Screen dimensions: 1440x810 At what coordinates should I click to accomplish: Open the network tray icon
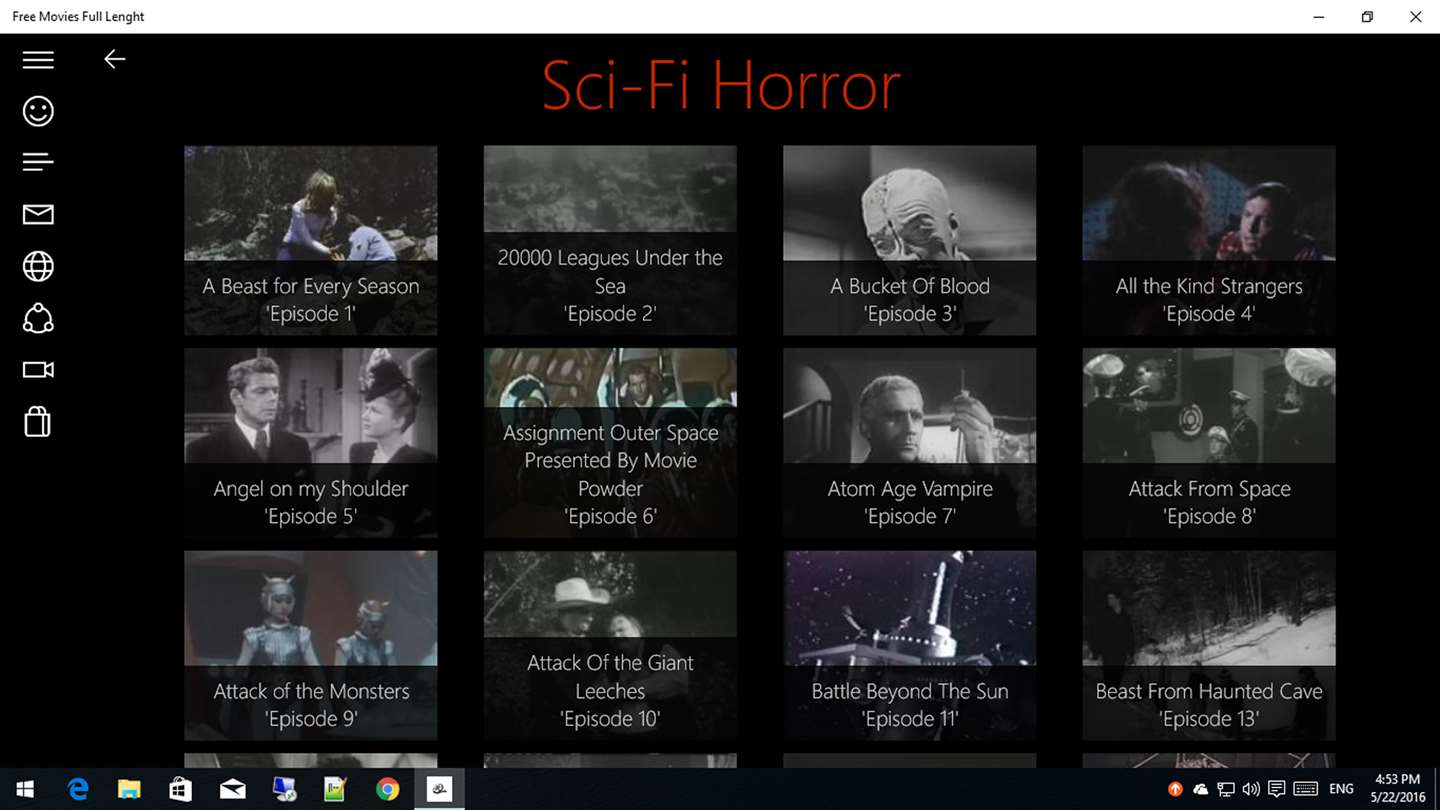pos(1226,789)
